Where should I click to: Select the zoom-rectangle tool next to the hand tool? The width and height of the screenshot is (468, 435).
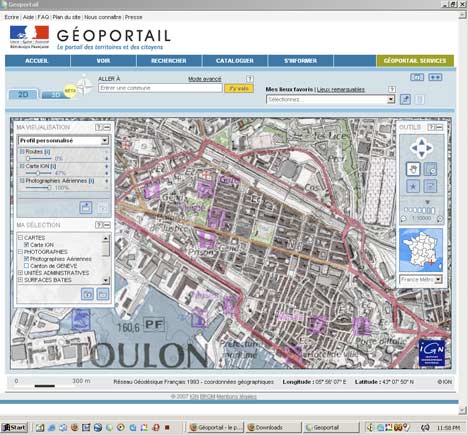click(x=430, y=169)
